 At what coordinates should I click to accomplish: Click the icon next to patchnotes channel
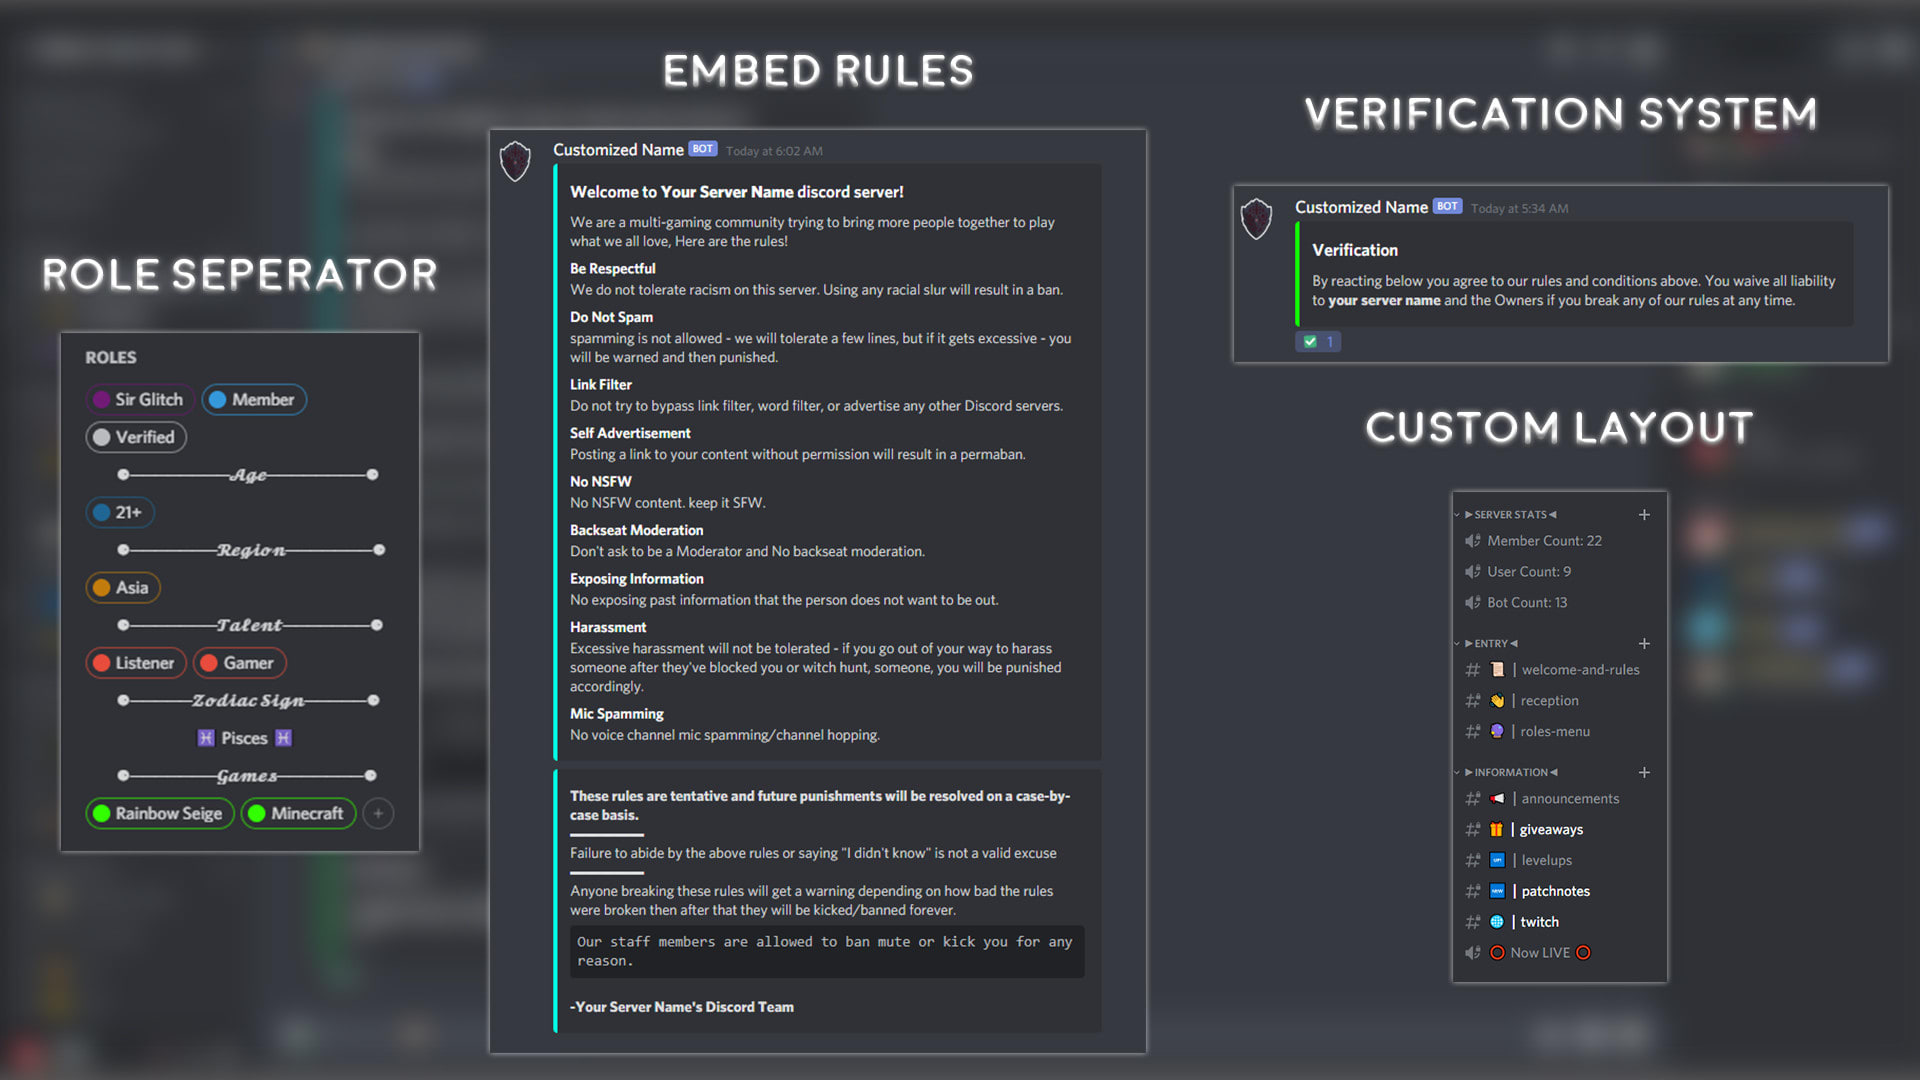point(1496,891)
